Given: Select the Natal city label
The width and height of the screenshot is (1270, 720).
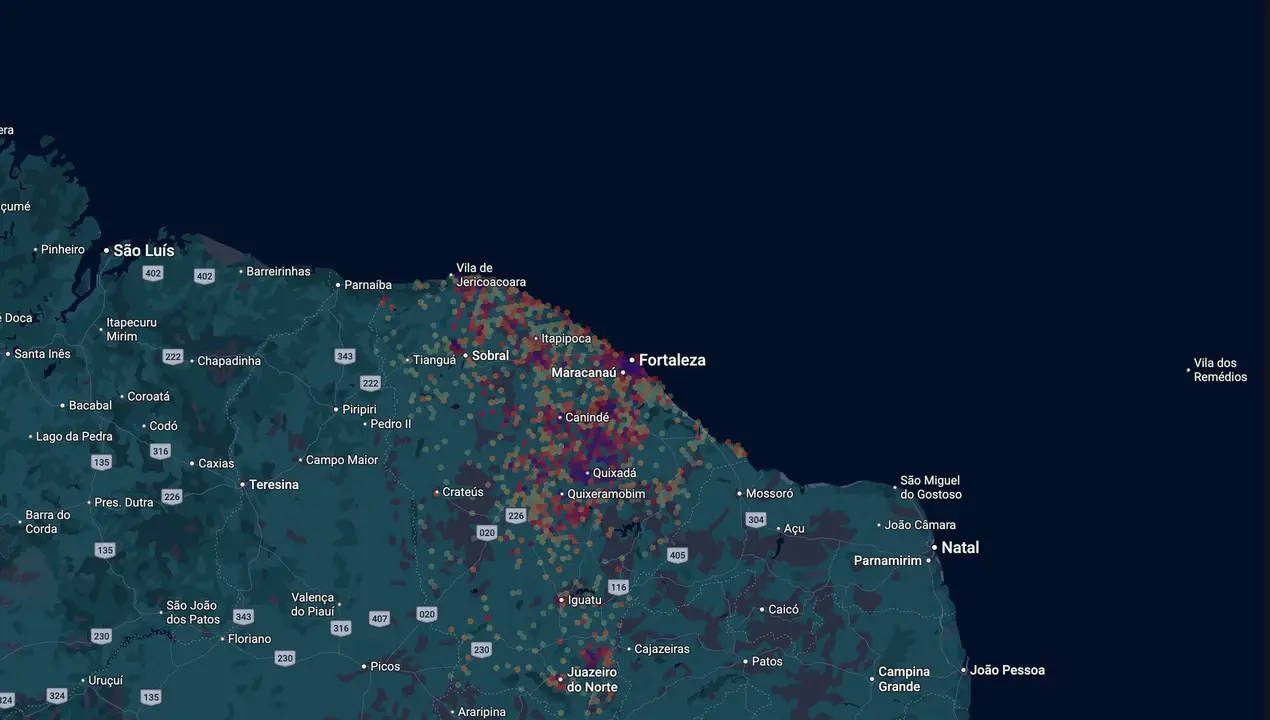Looking at the screenshot, I should [960, 547].
